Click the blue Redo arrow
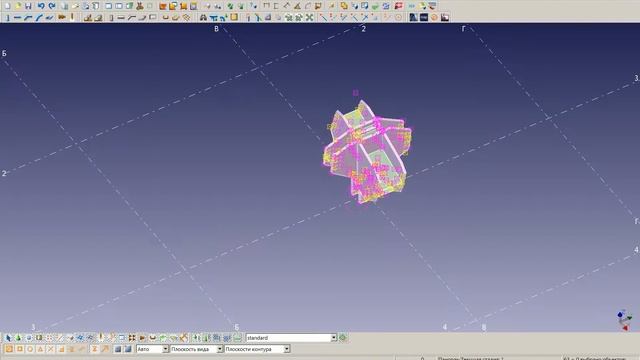640x360 pixels. [52, 6]
